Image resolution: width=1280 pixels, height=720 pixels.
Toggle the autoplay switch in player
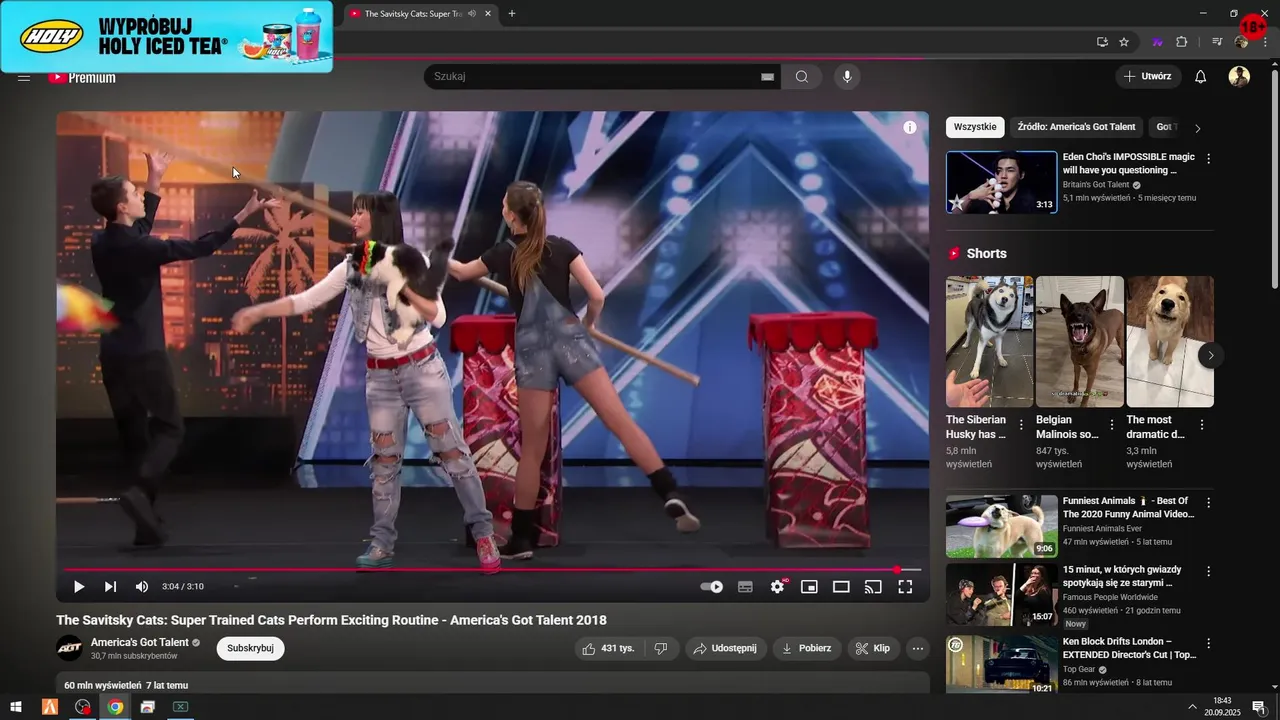(x=711, y=587)
